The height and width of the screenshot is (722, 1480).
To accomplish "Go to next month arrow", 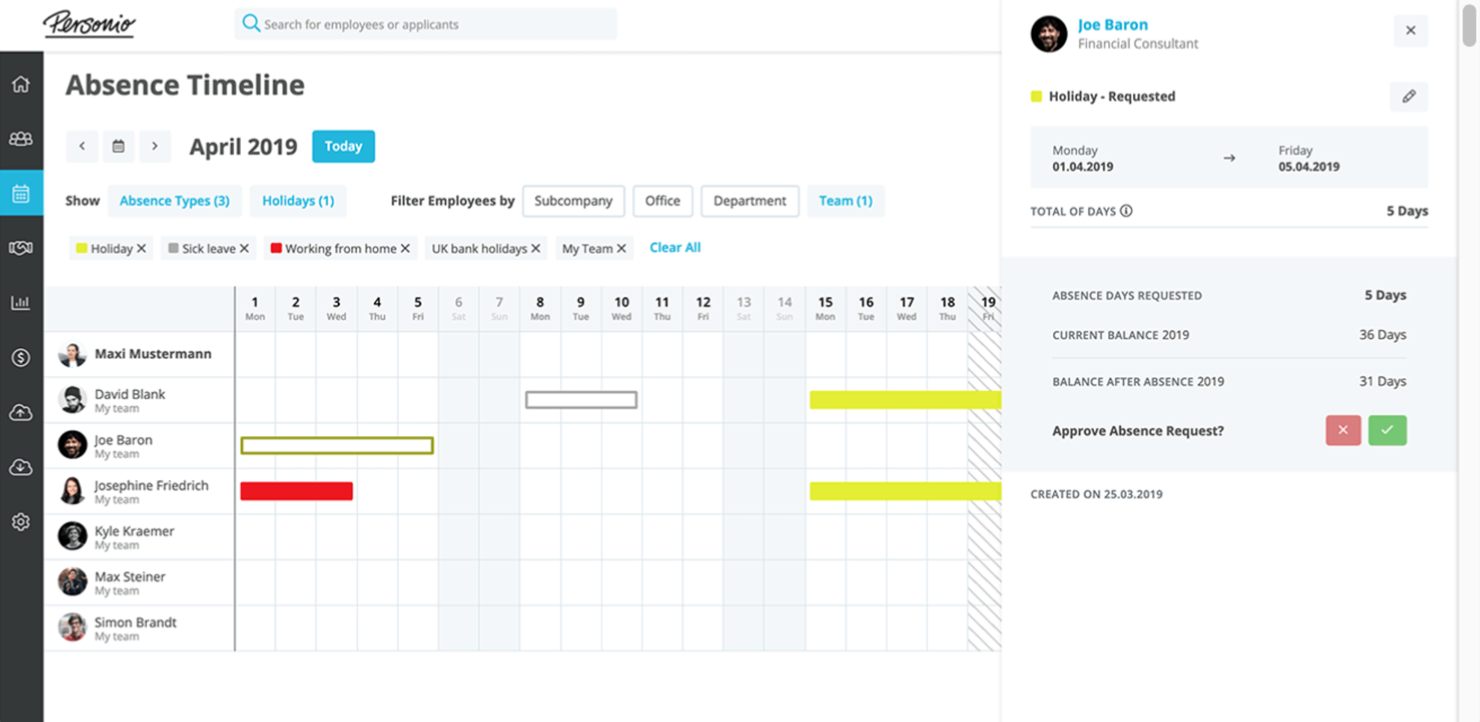I will tap(155, 147).
